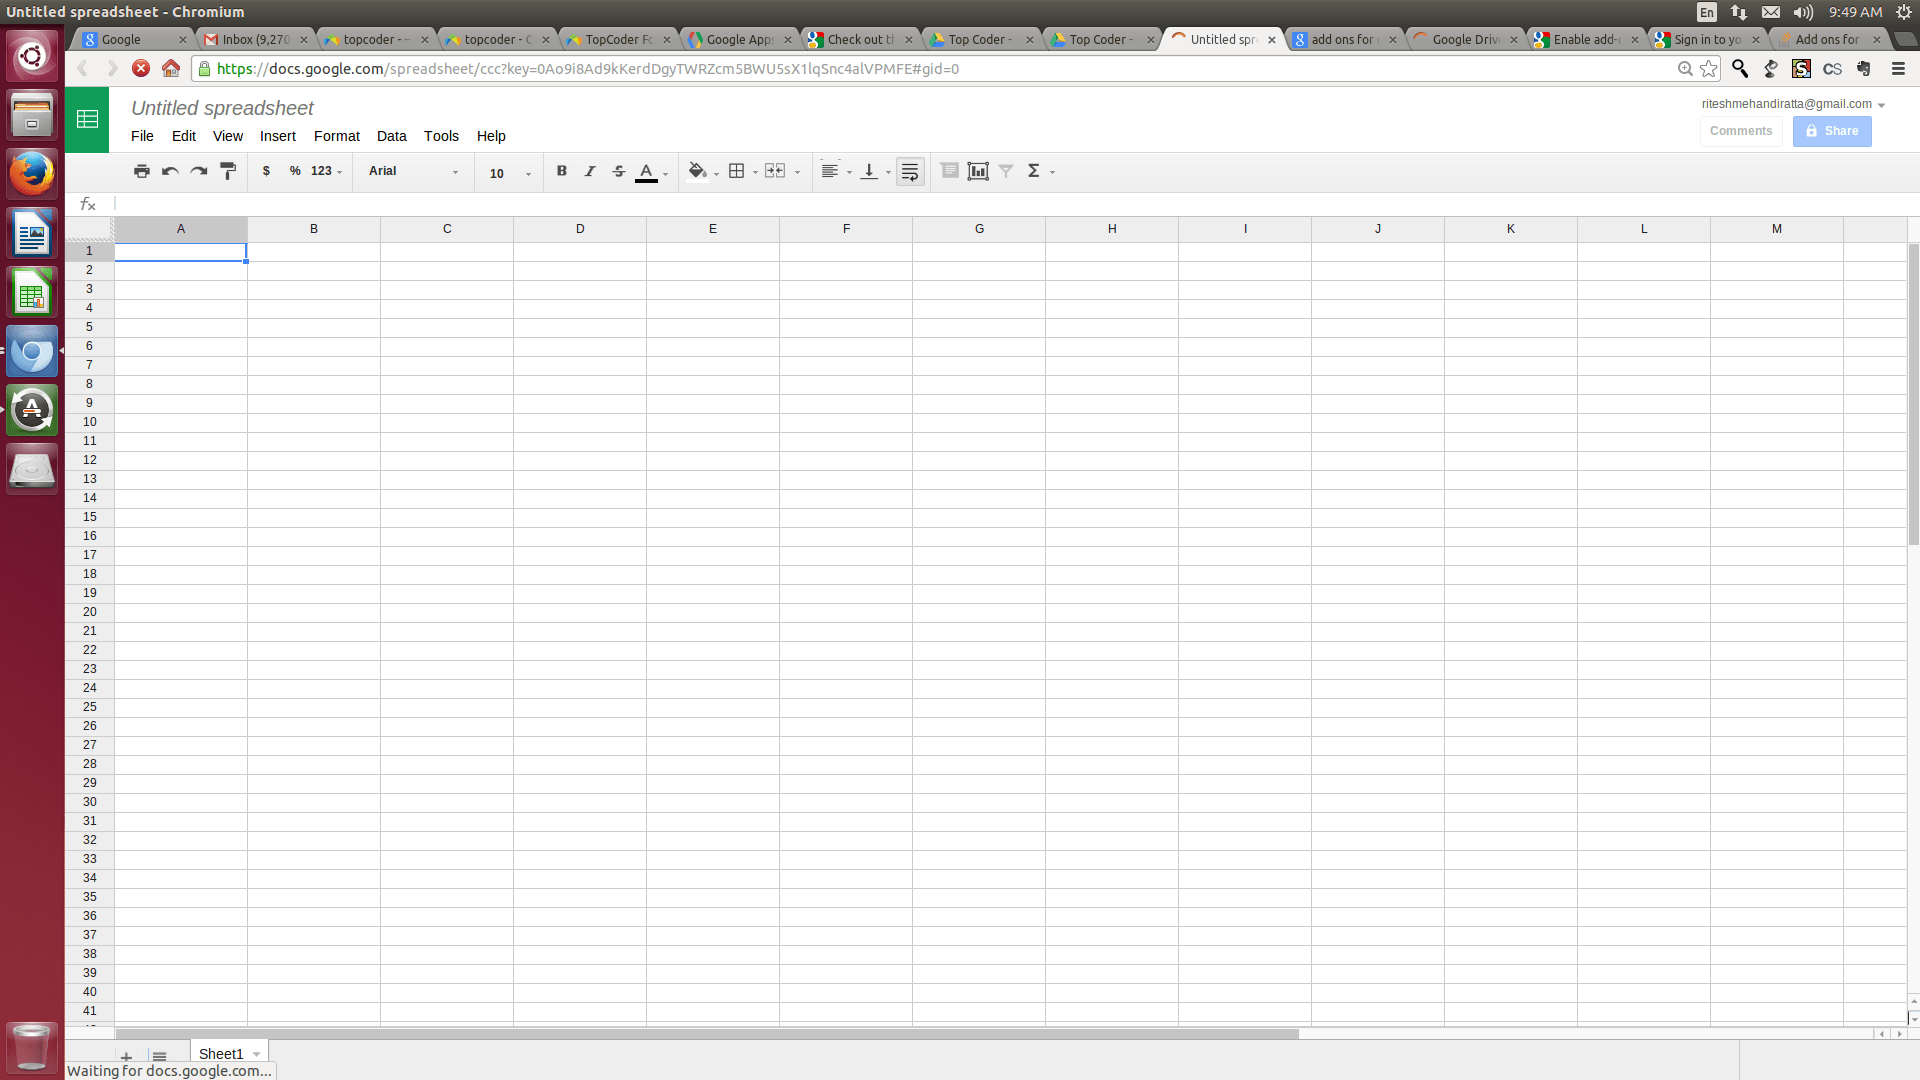Switch to the Gmail Inbox tab
This screenshot has height=1080, width=1920.
point(250,39)
